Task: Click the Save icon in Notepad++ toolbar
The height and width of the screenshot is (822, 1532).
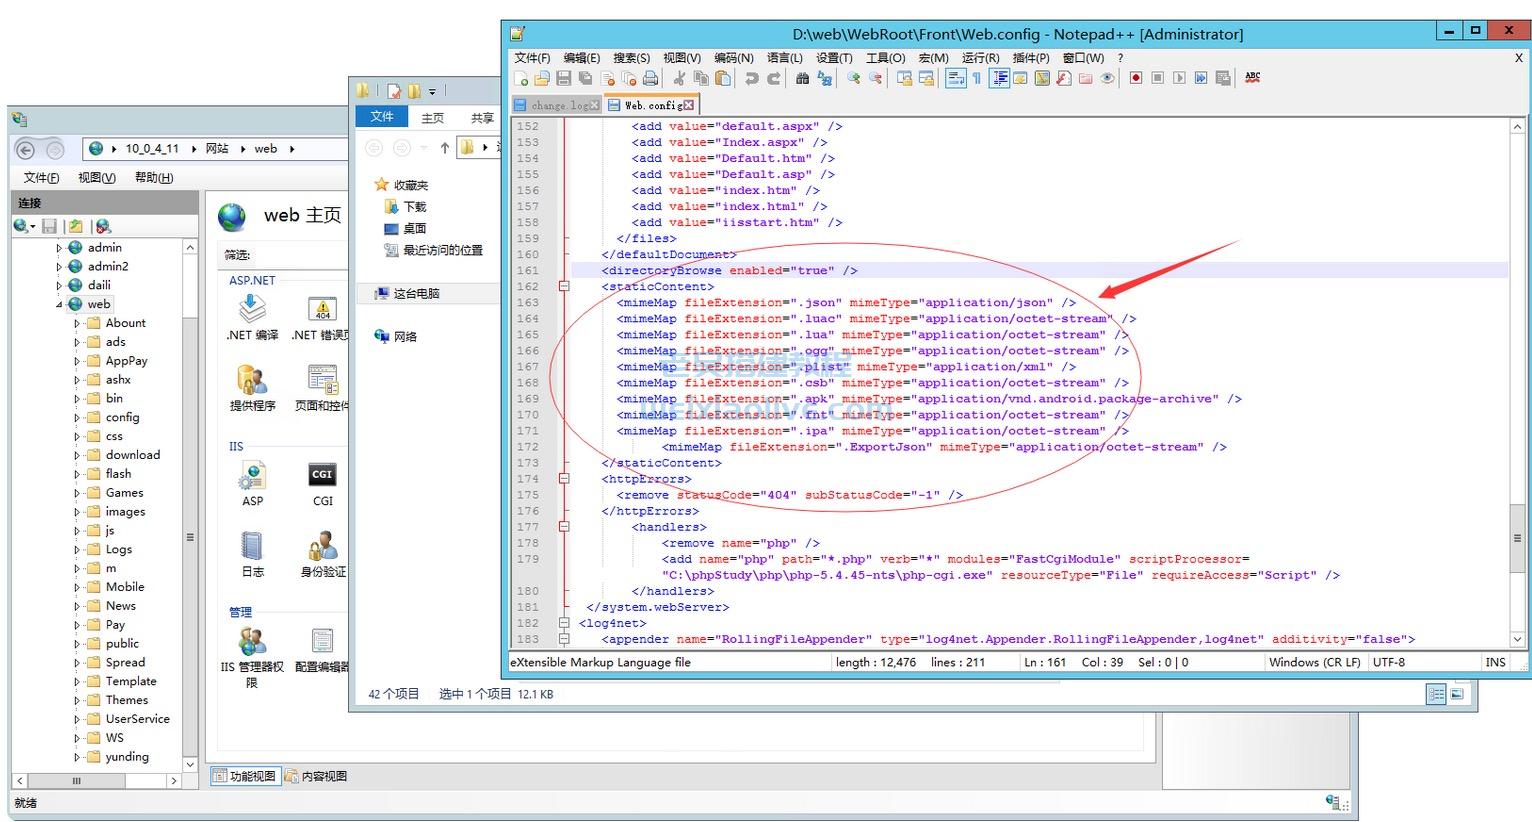Action: (563, 78)
